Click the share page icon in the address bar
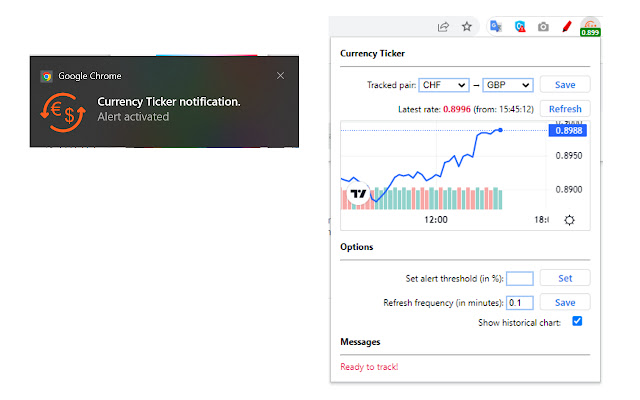This screenshot has width=640, height=400. pyautogui.click(x=443, y=27)
